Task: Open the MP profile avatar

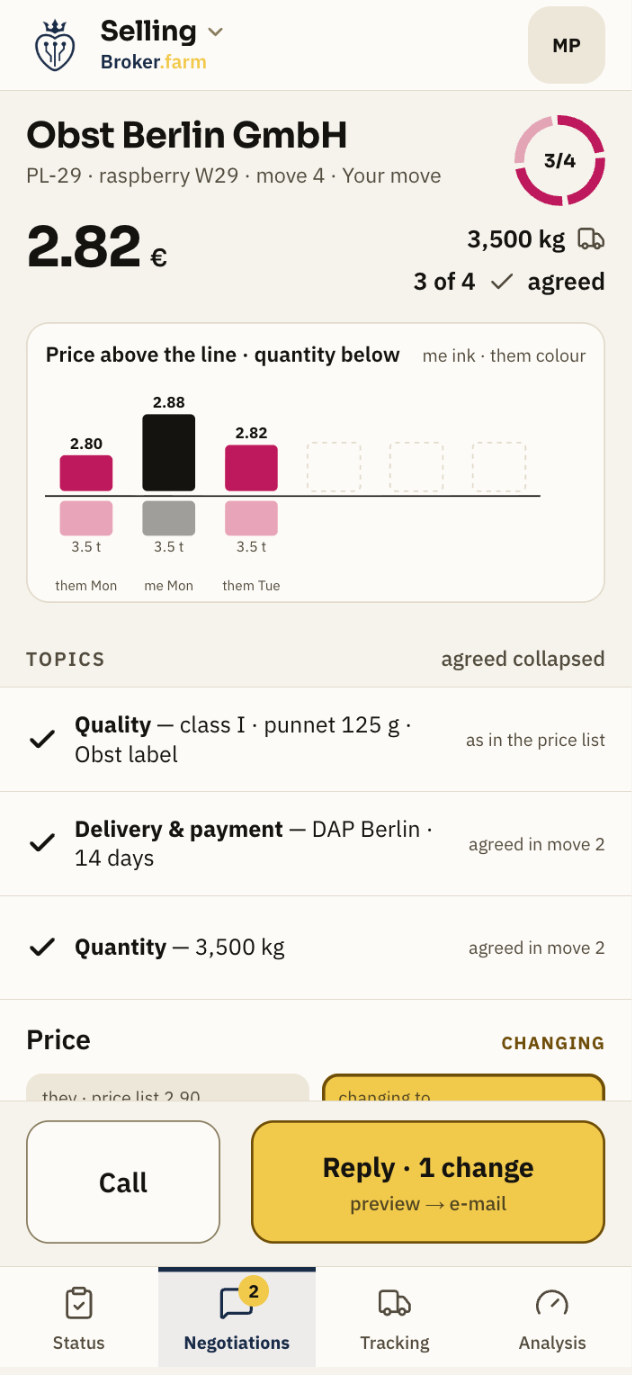Action: (x=566, y=45)
